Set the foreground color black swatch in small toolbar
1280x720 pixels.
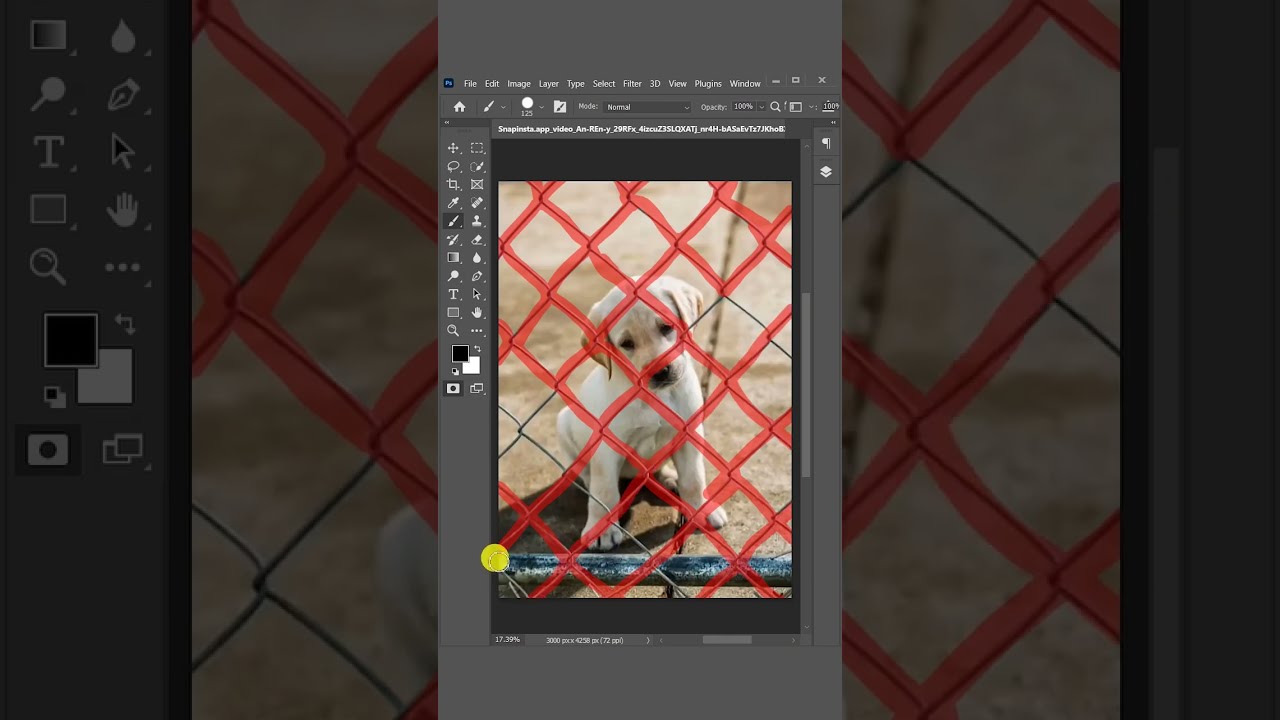(458, 352)
